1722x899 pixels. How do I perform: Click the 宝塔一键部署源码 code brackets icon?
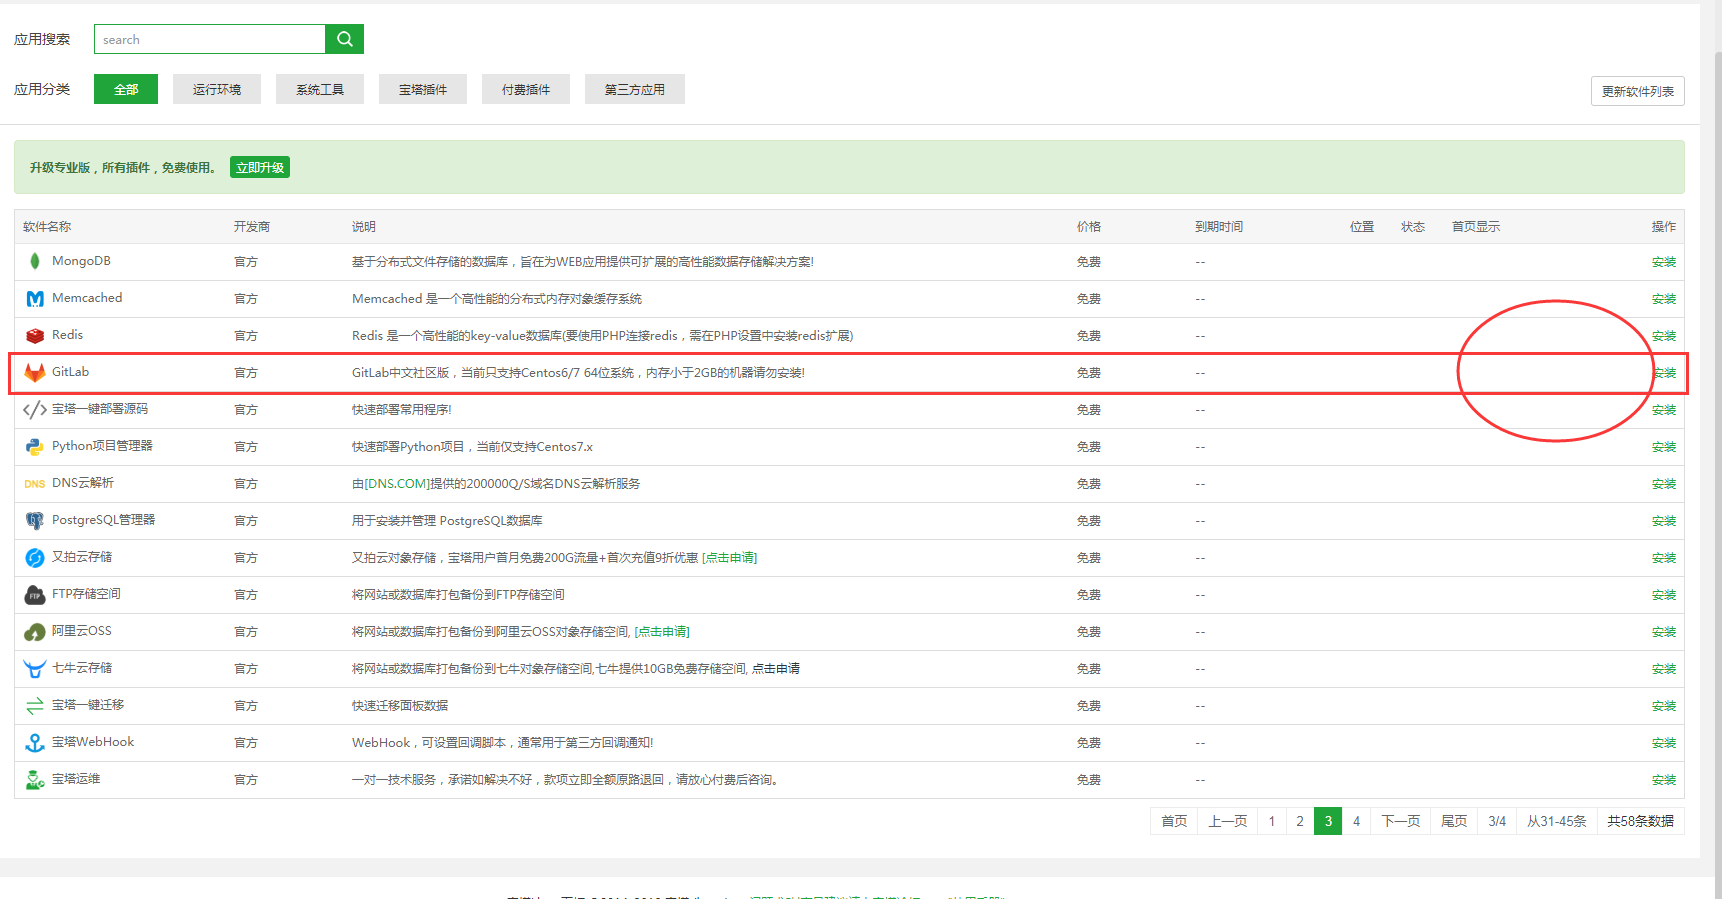tap(35, 409)
